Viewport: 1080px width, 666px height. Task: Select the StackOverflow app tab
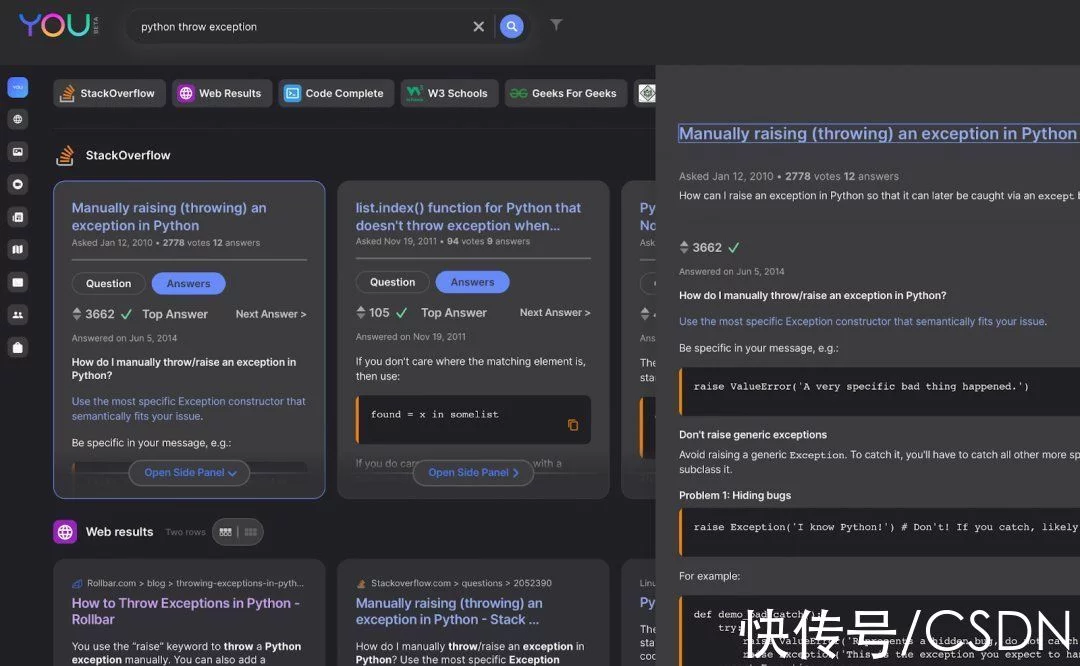point(109,93)
